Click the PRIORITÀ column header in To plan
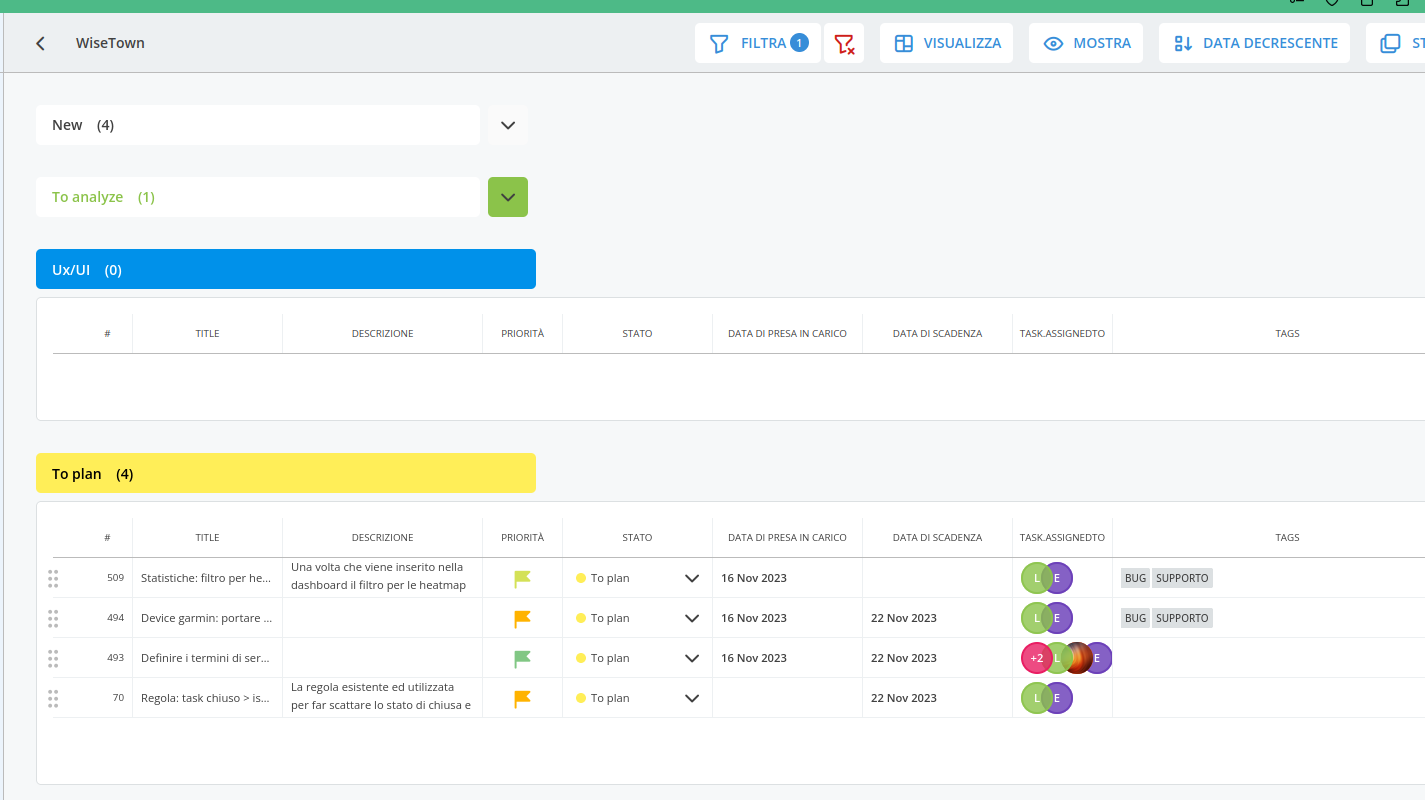The image size is (1425, 800). 522,538
